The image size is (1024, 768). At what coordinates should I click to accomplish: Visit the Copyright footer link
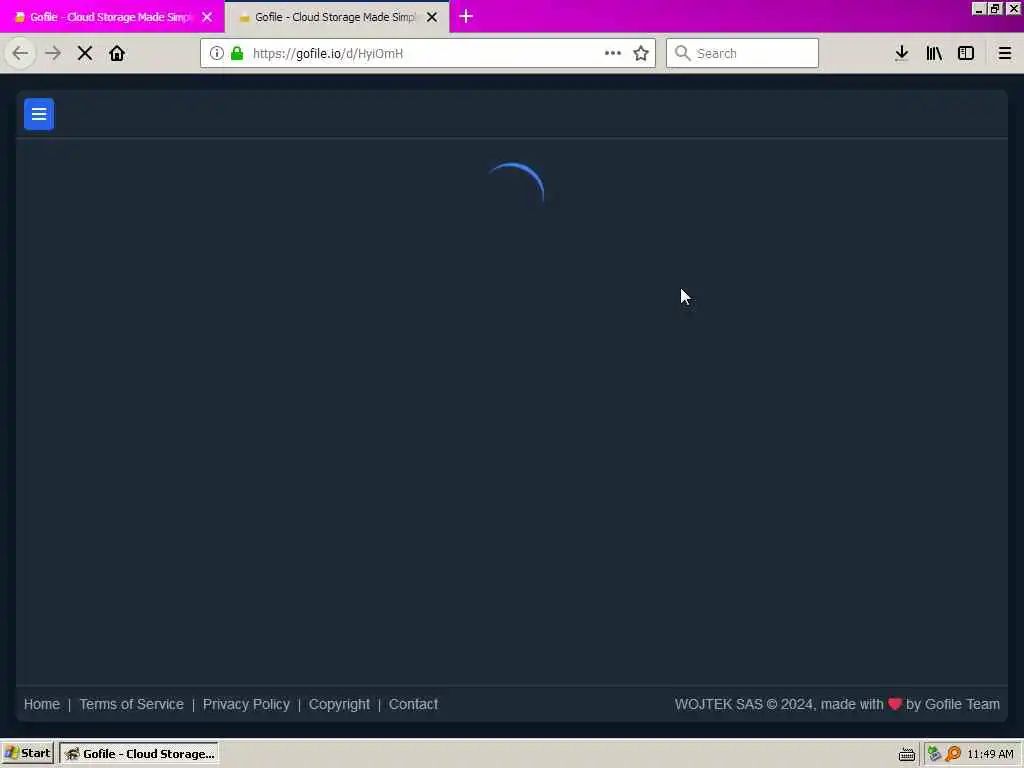[339, 704]
